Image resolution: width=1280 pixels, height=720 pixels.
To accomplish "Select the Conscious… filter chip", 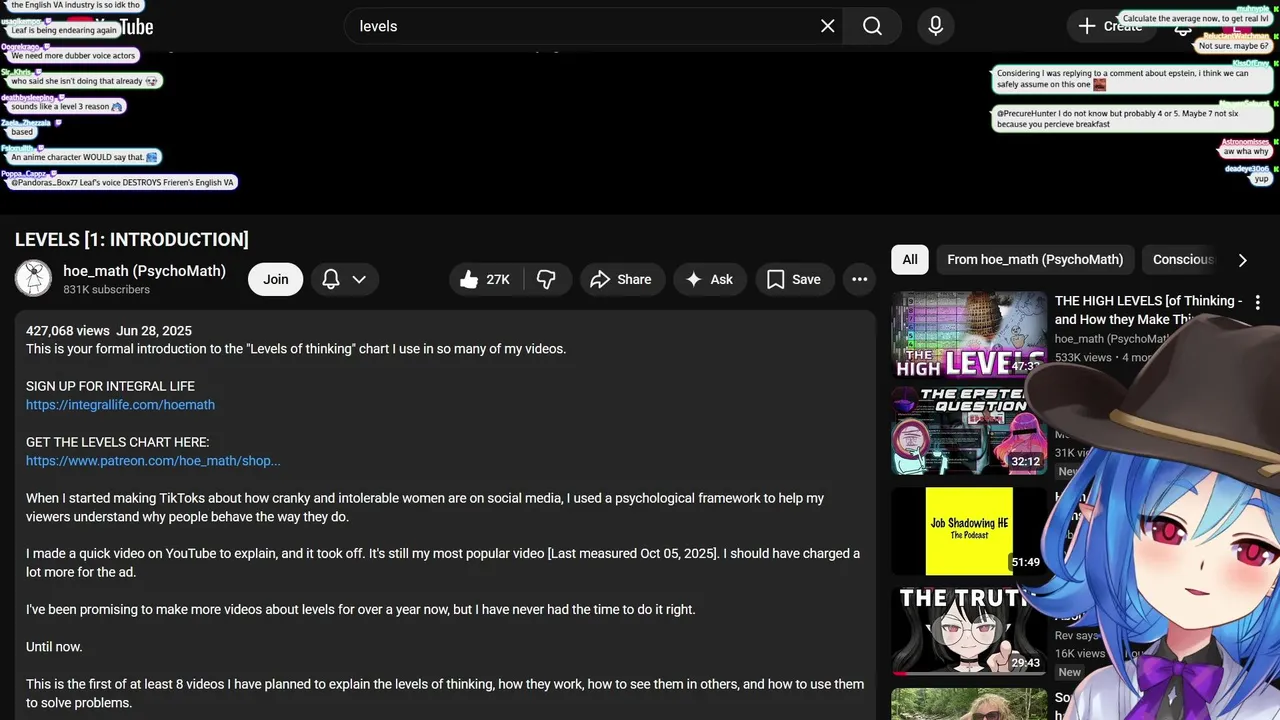I will 1181,260.
